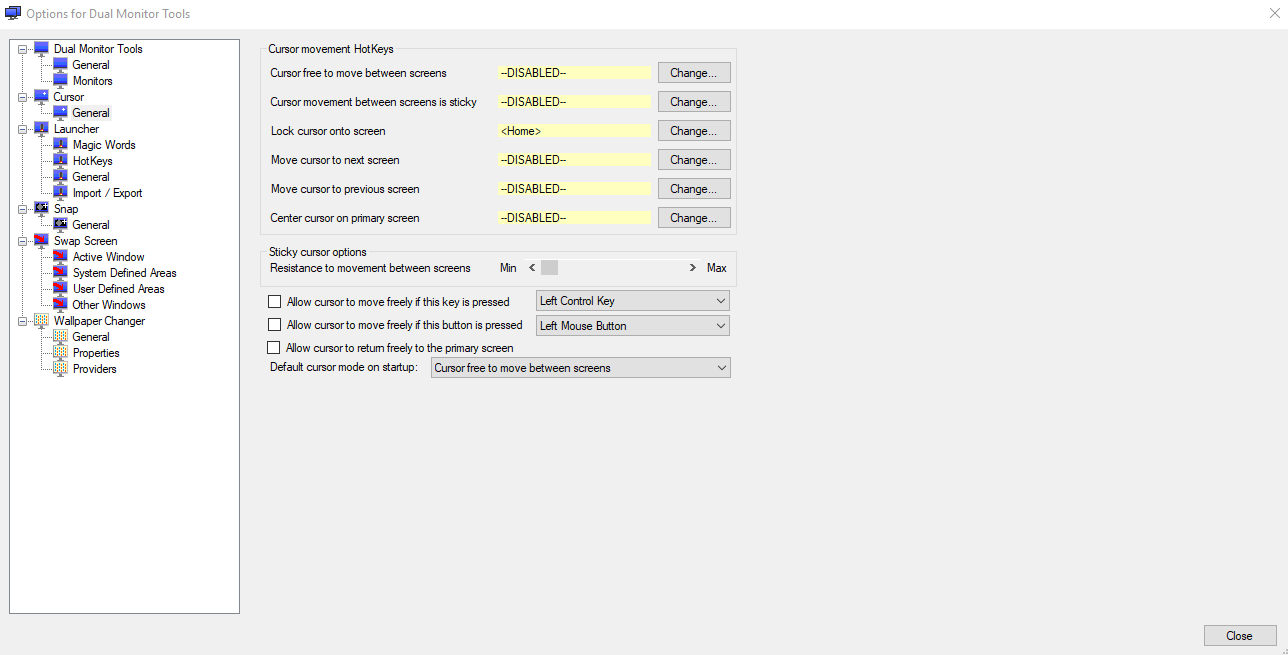This screenshot has height=655, width=1288.
Task: Click icon beside General under Launcher
Action: click(x=60, y=177)
